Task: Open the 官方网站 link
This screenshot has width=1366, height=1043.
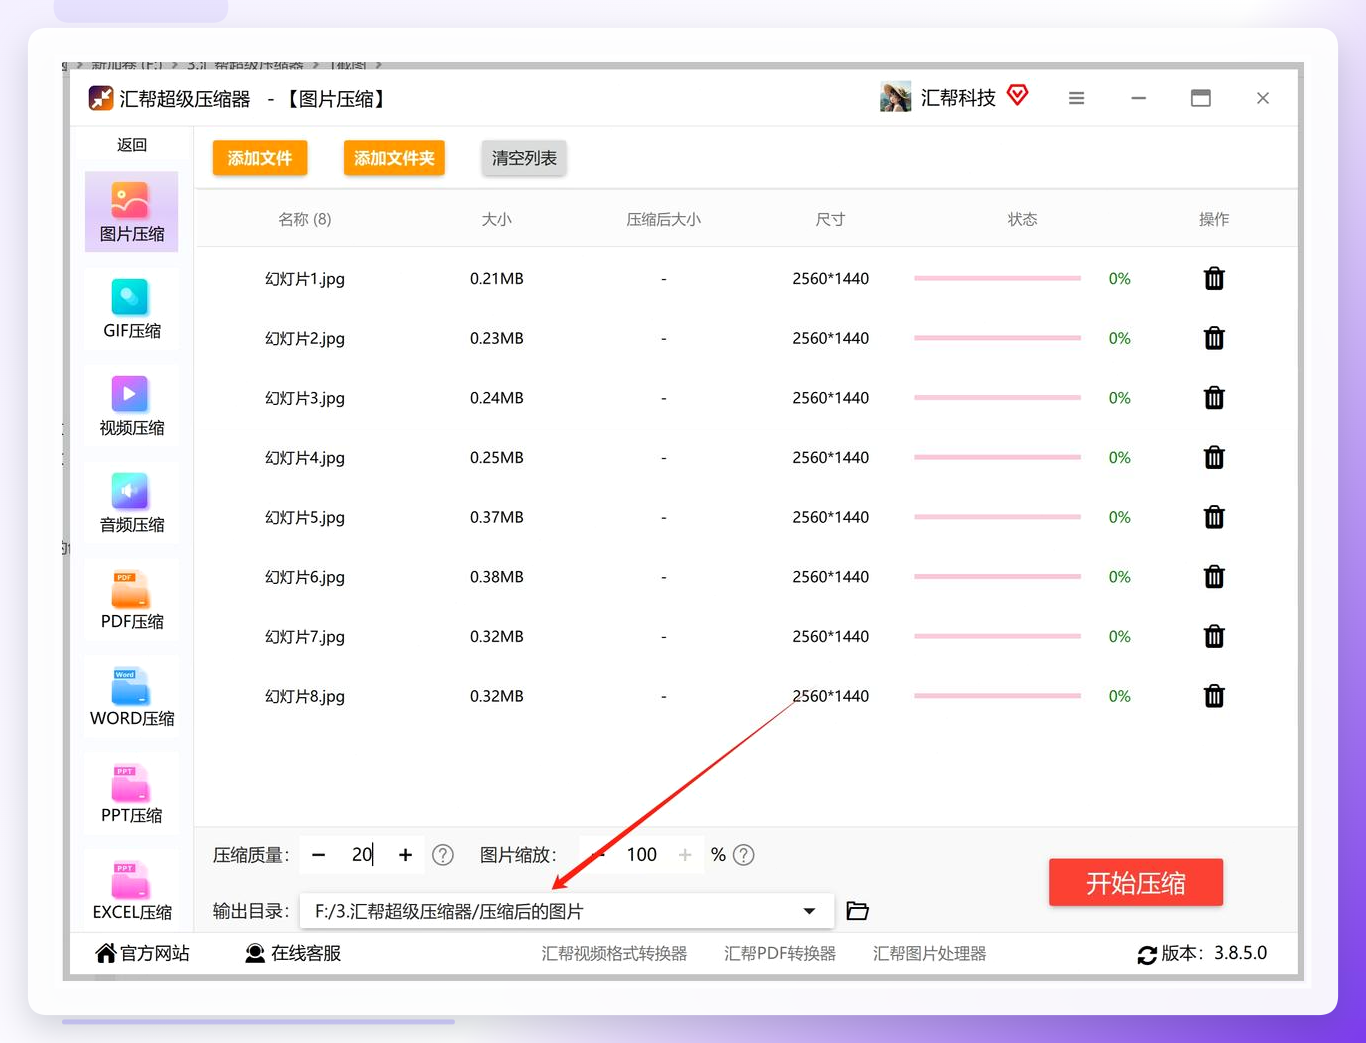Action: pos(143,954)
